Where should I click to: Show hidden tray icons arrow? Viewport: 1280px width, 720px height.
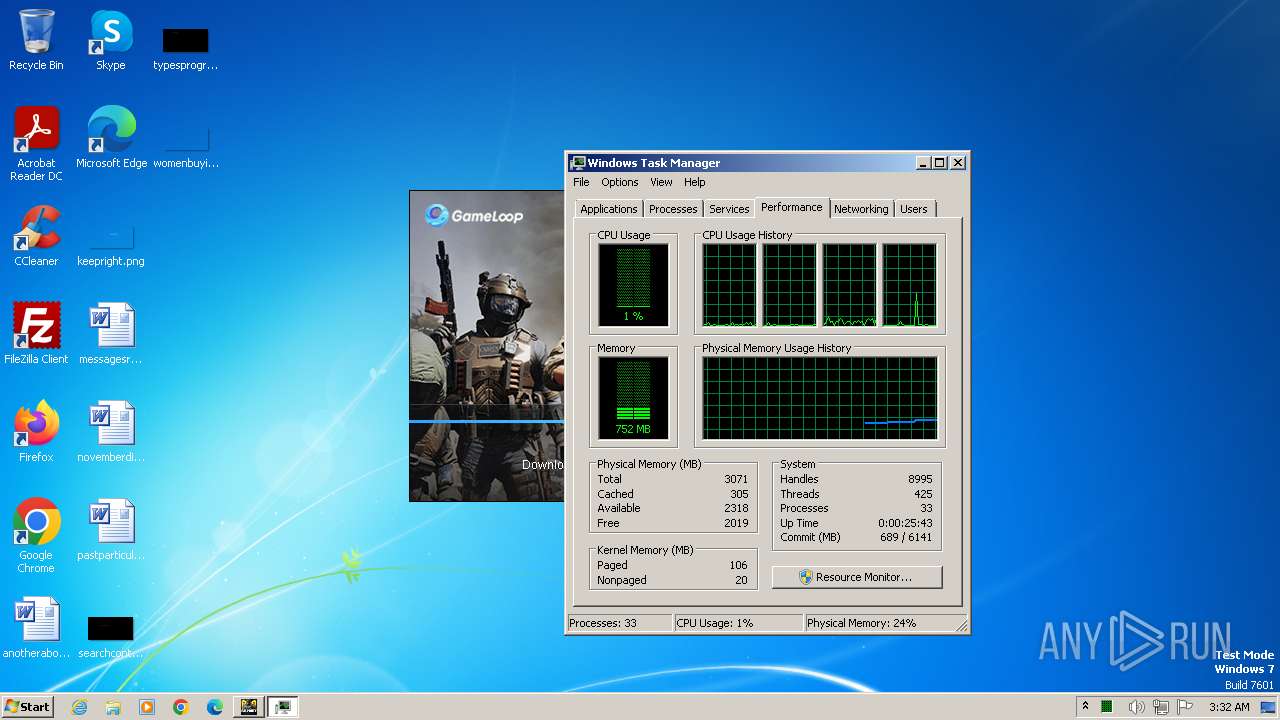(x=1085, y=707)
